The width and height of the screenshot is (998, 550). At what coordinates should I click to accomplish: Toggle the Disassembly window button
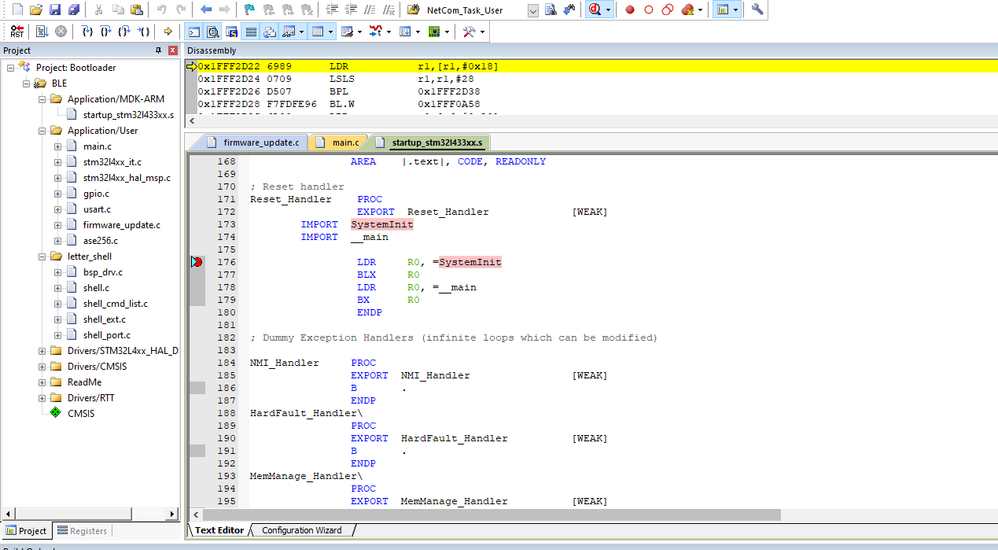click(213, 32)
